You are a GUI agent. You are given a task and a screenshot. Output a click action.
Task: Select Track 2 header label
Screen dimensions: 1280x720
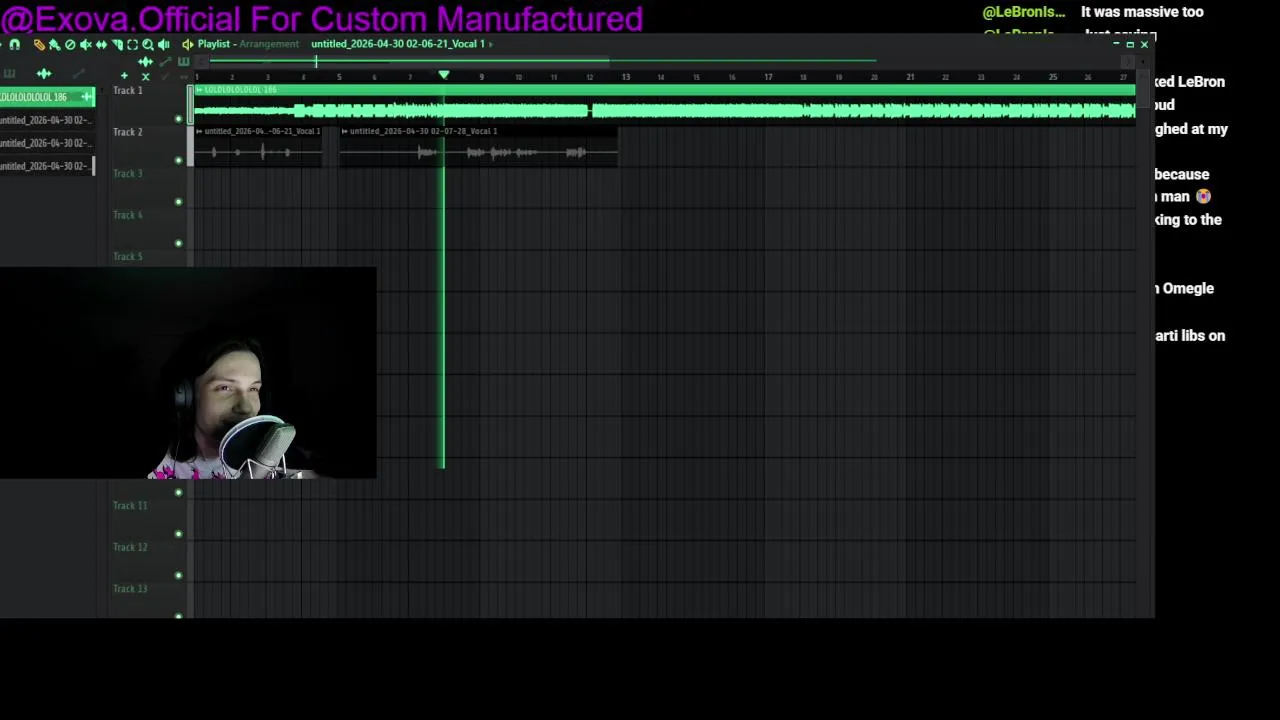pos(127,132)
